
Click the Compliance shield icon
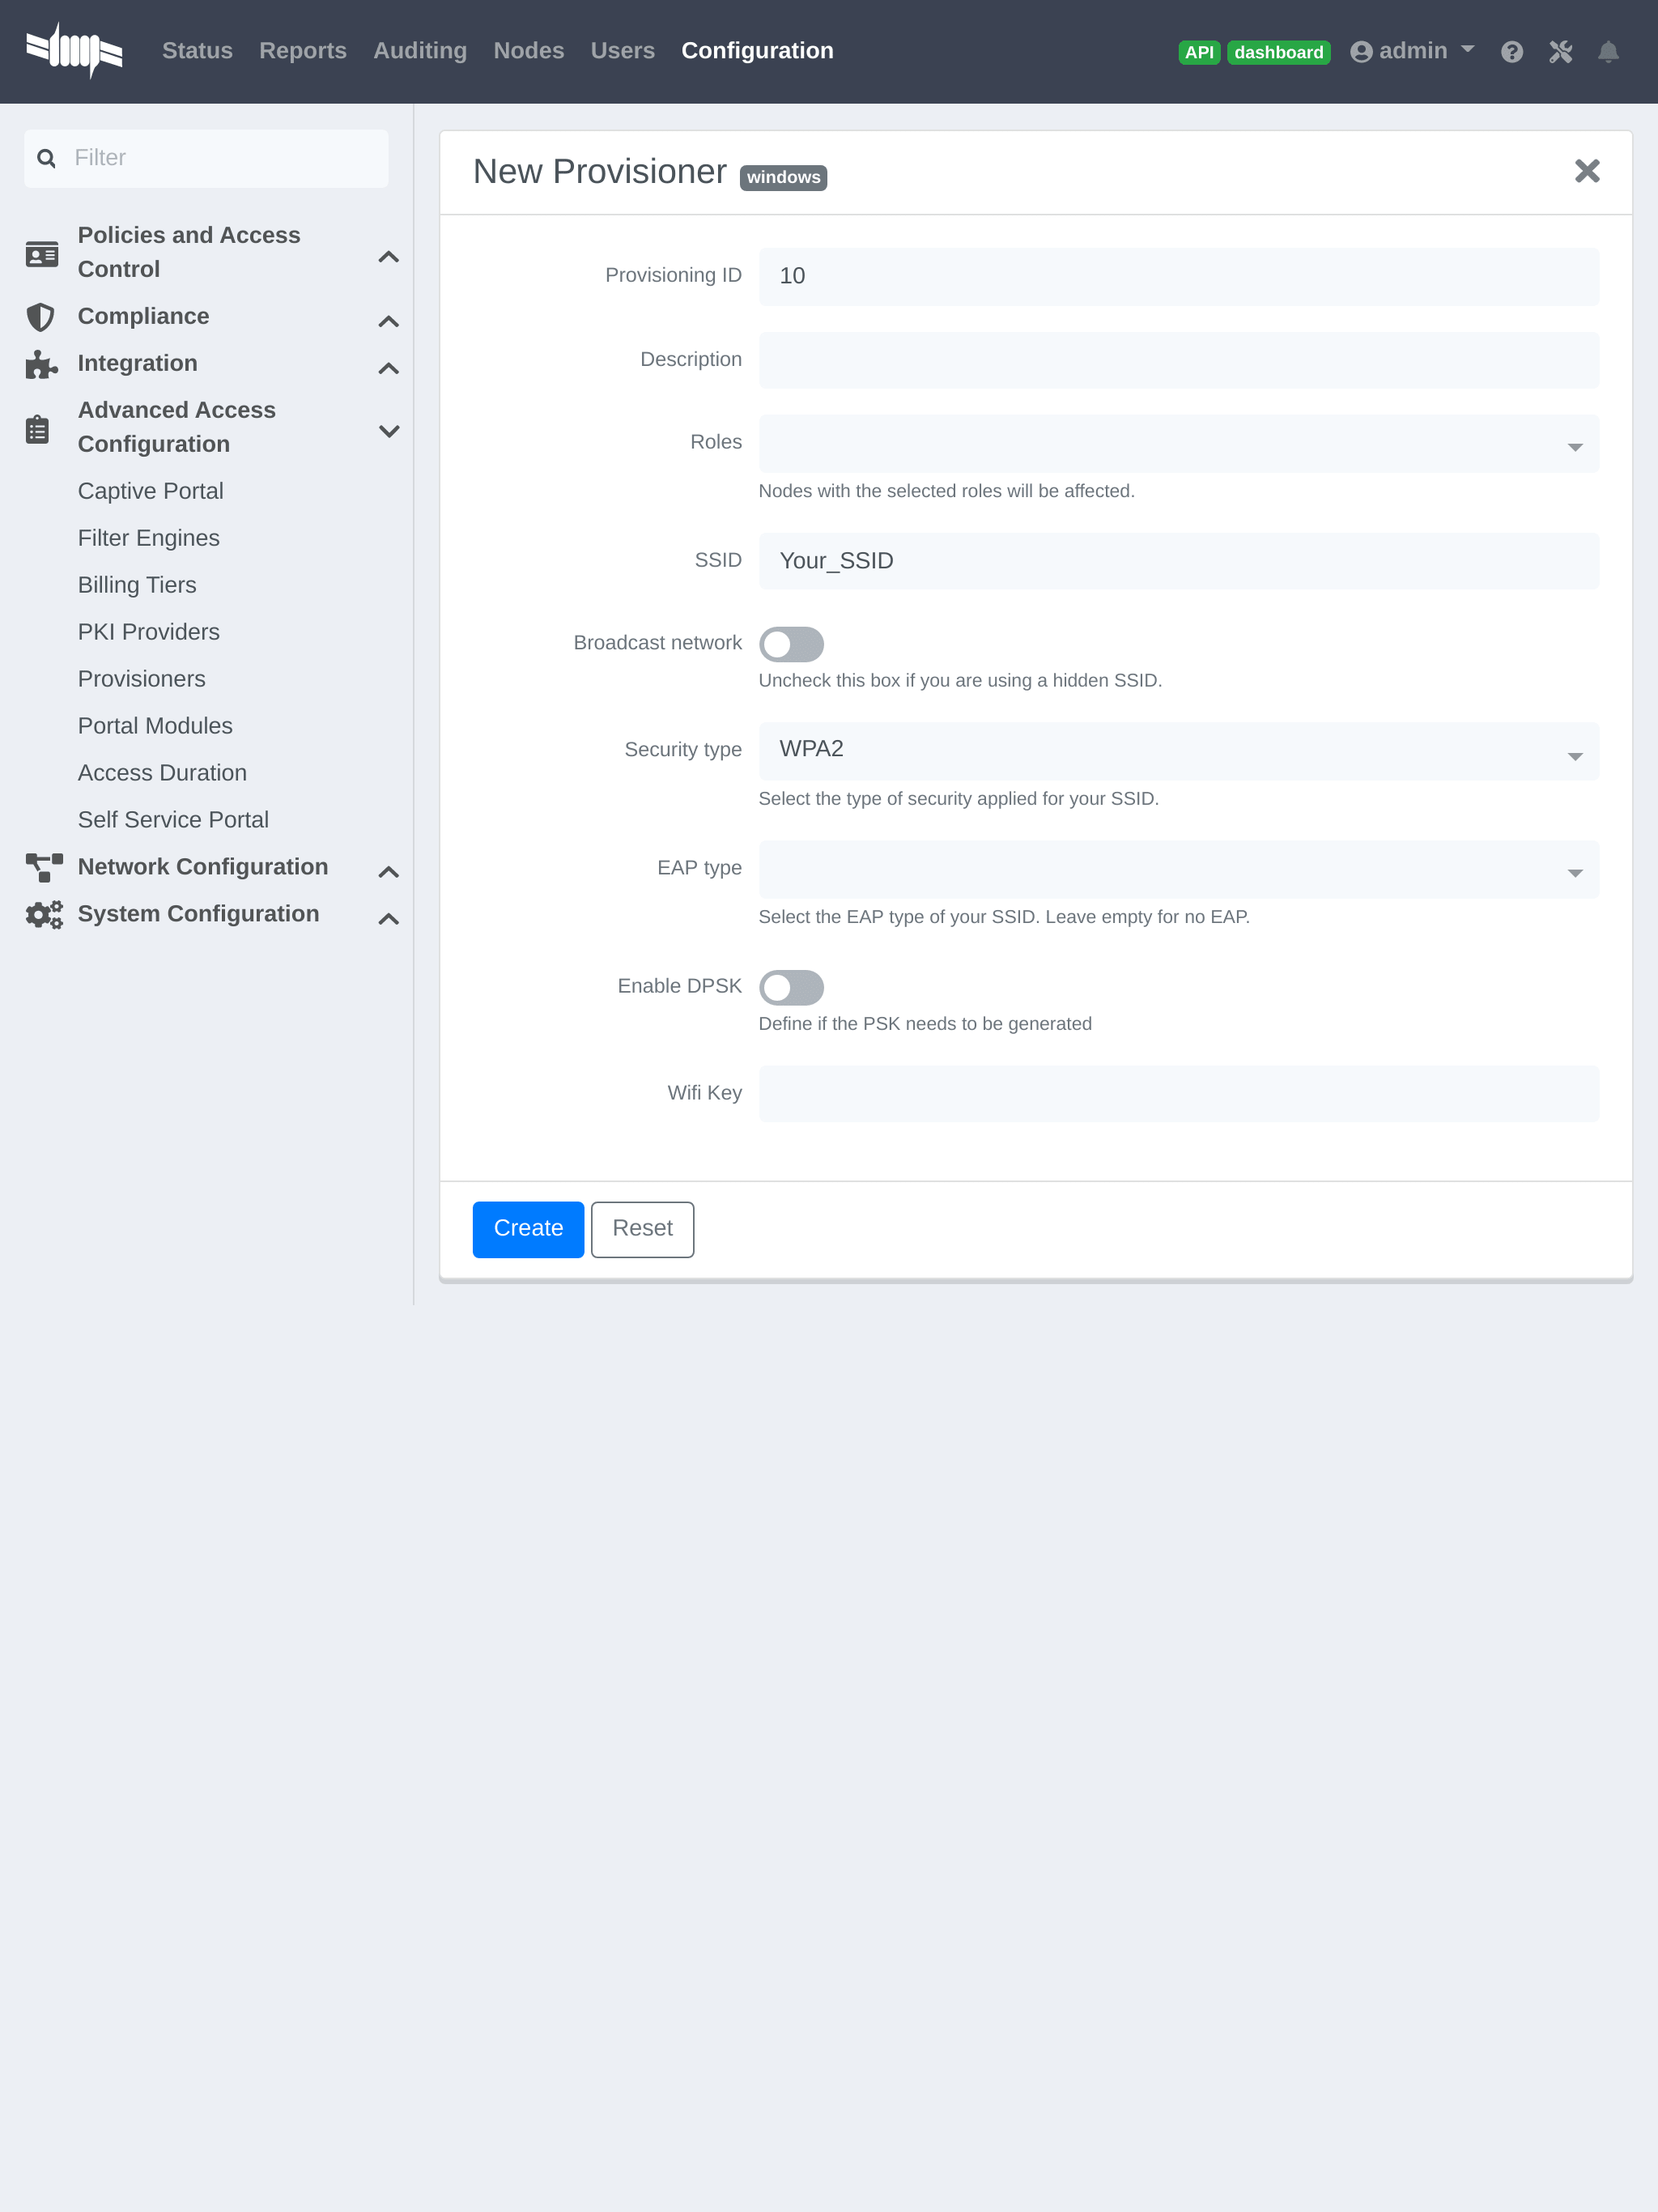[x=40, y=317]
